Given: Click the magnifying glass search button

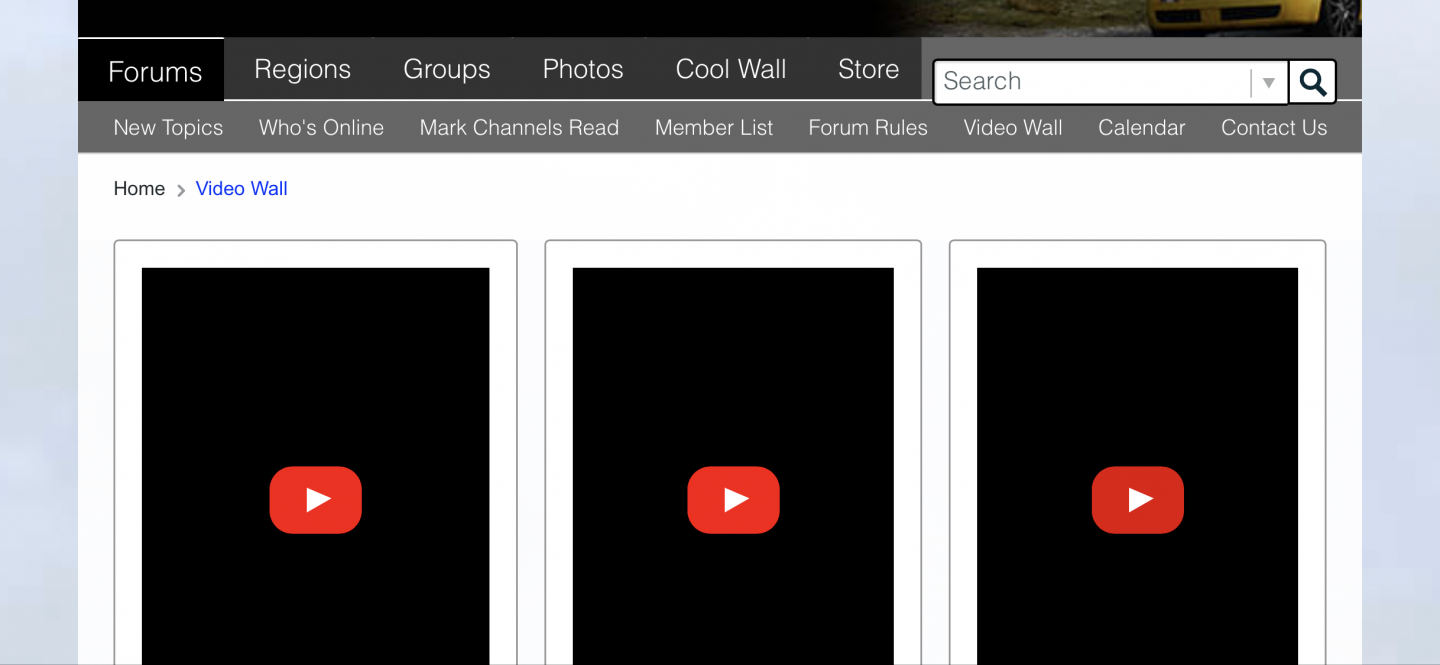Looking at the screenshot, I should tap(1312, 82).
